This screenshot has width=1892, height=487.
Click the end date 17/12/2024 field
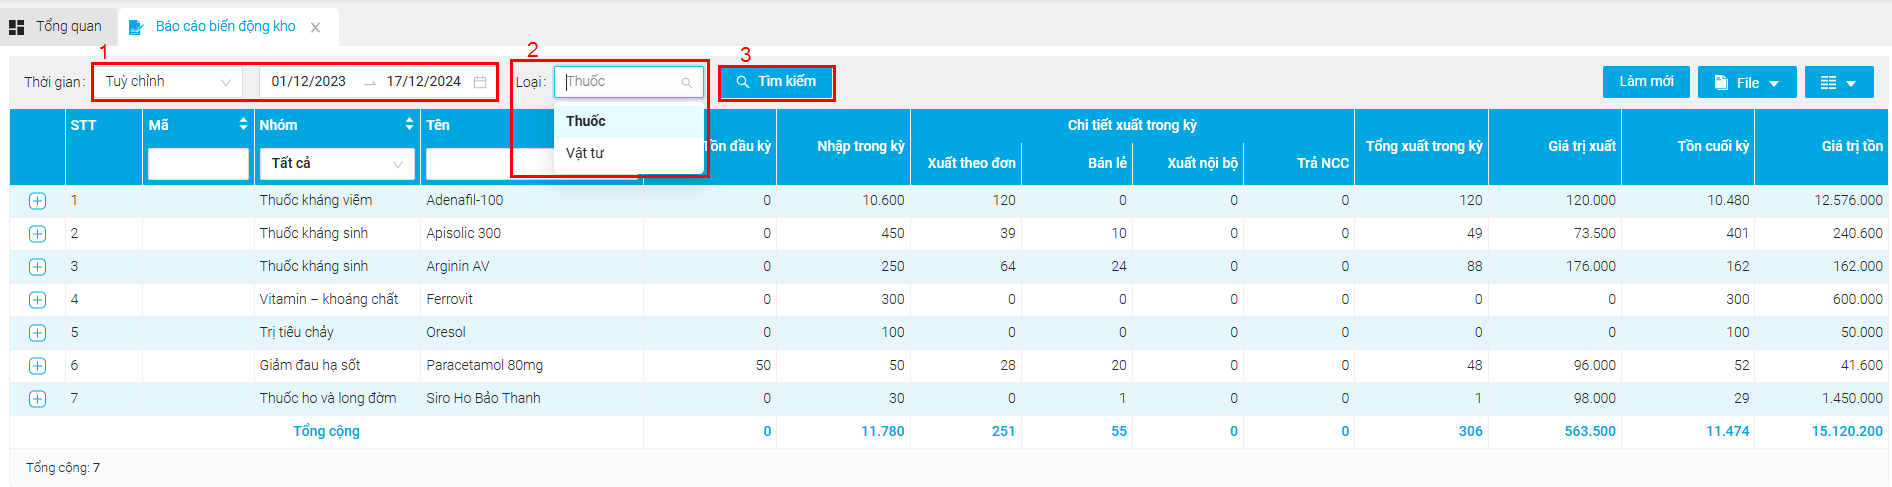pyautogui.click(x=424, y=81)
